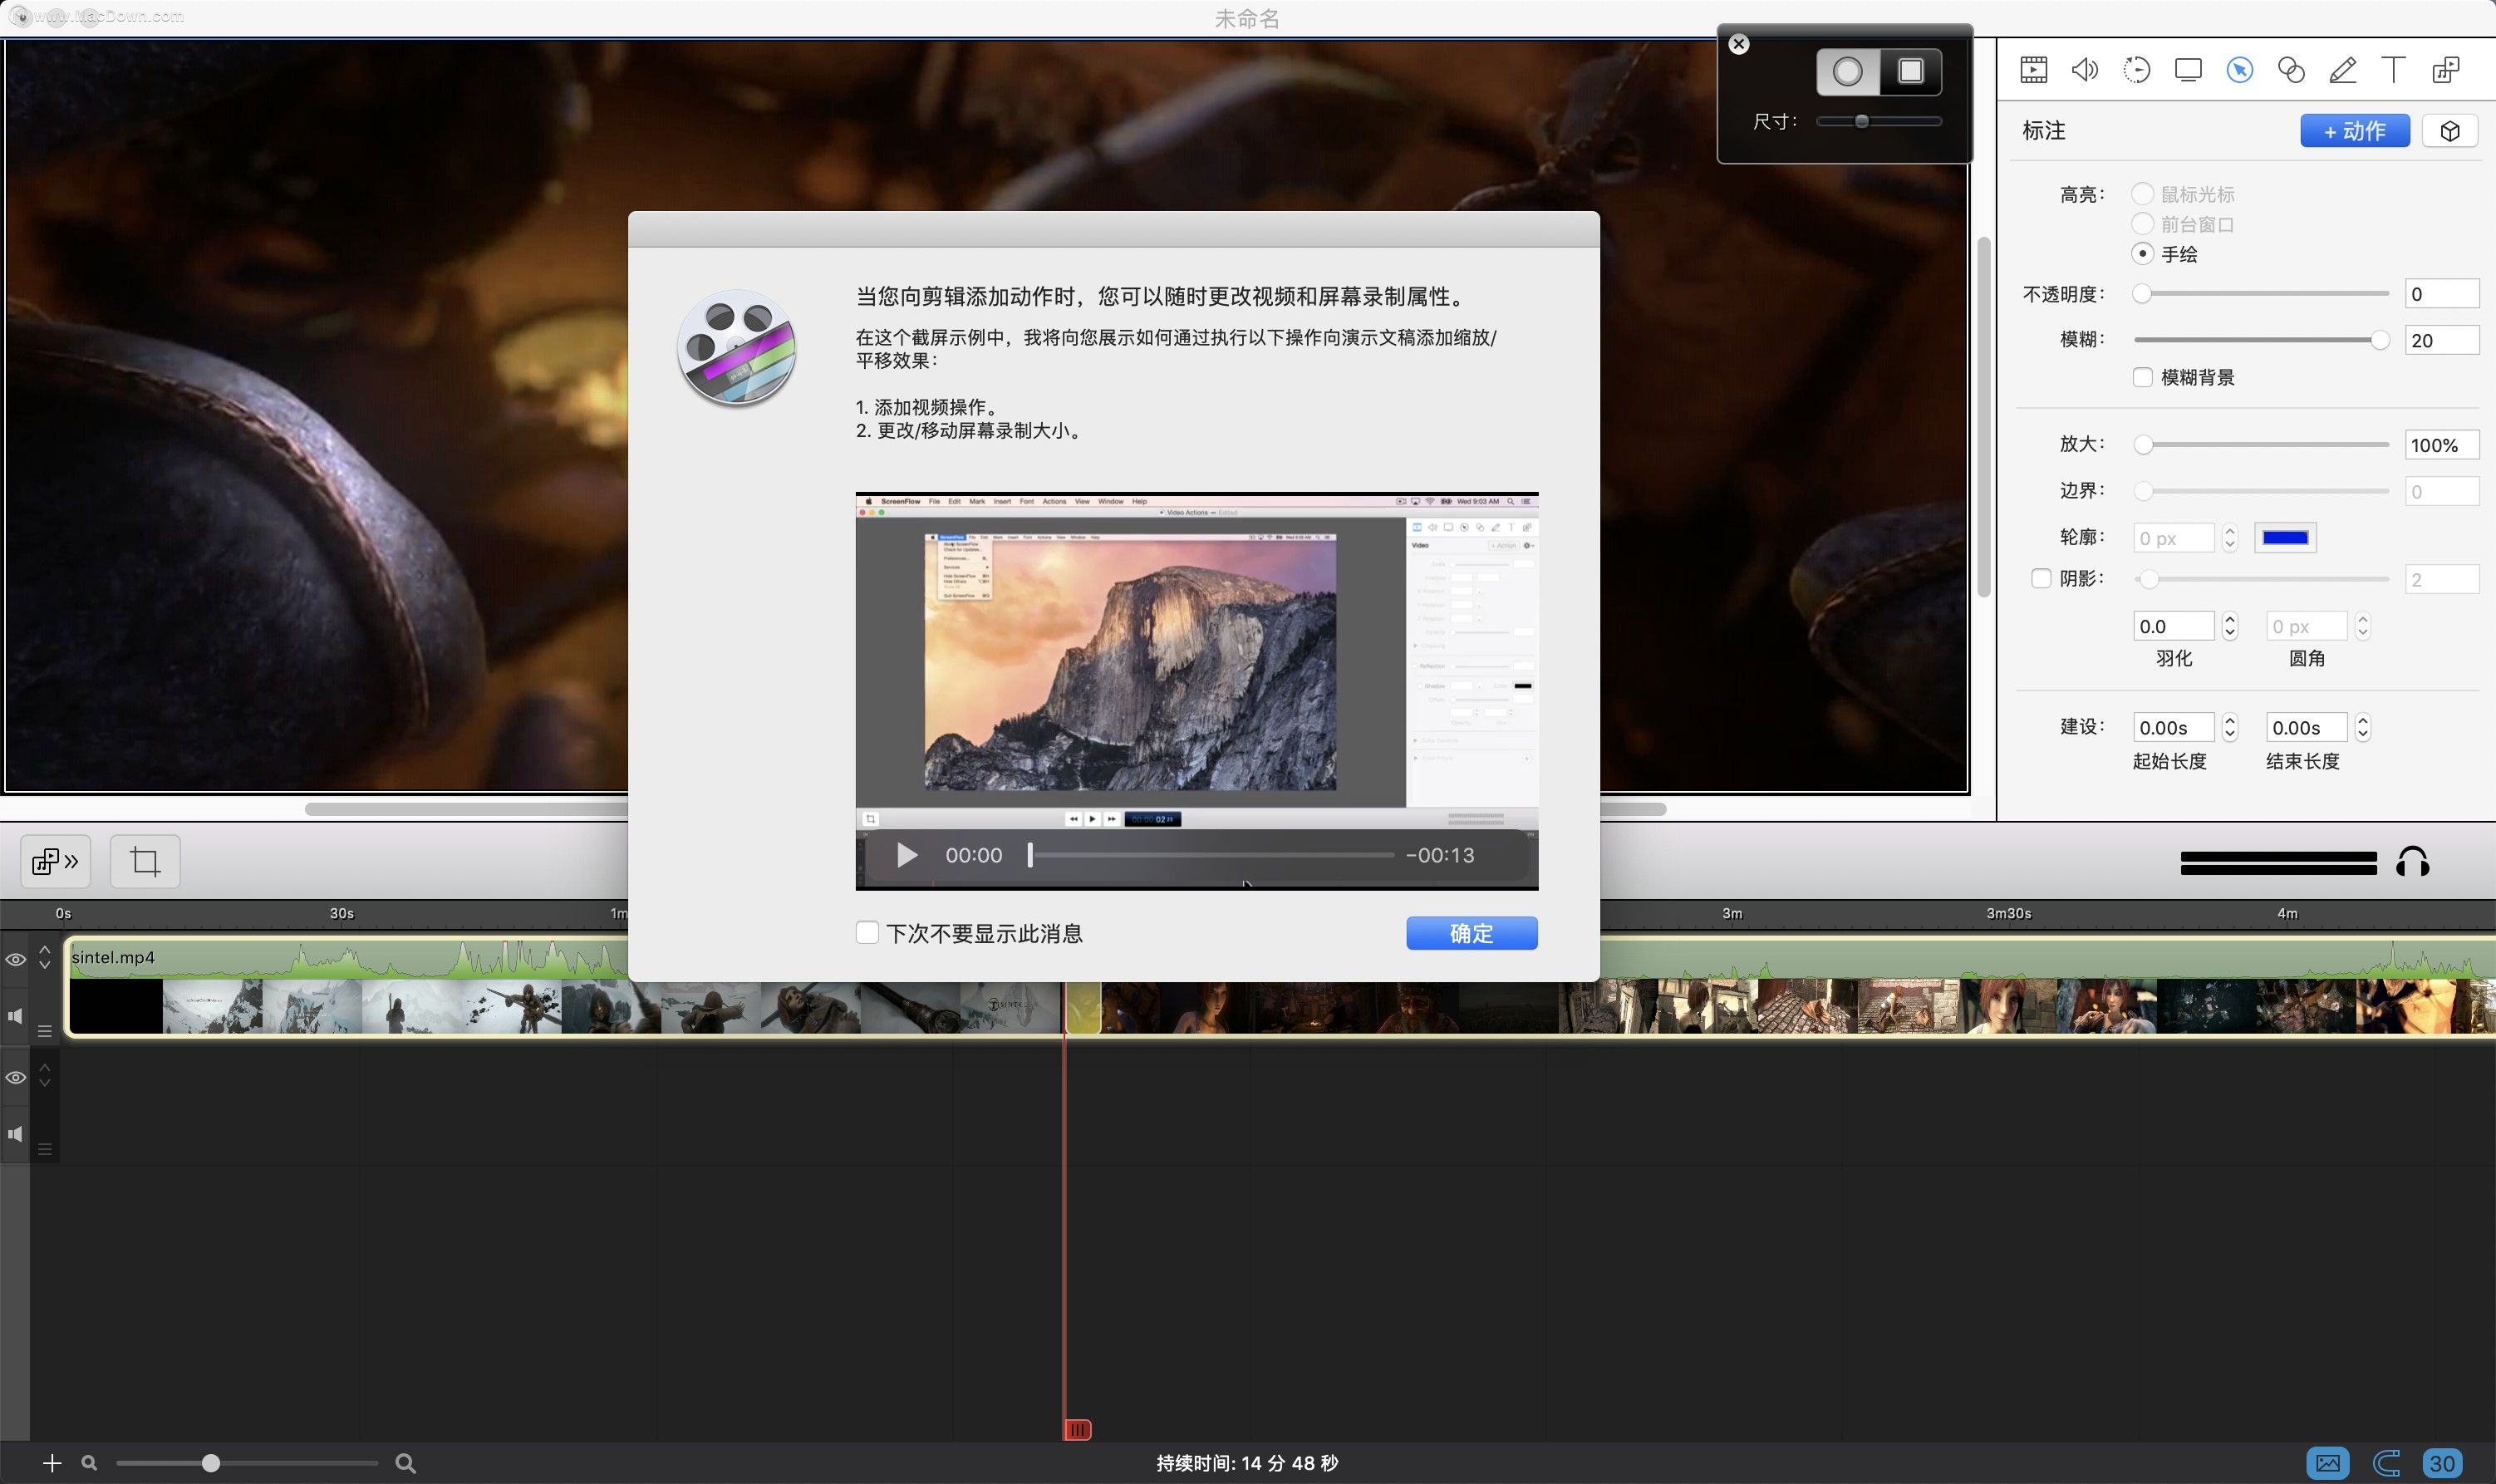2496x1484 pixels.
Task: Close the freehand shape tool palette
Action: (1739, 44)
